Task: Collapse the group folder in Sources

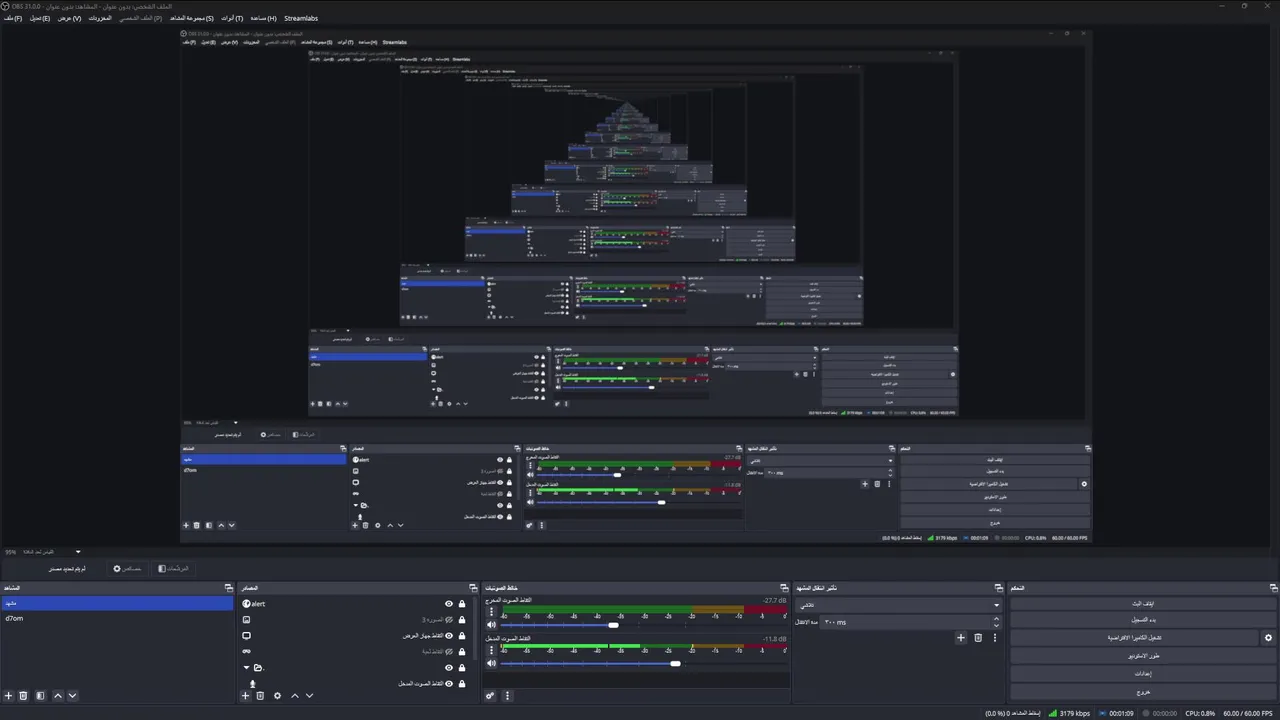Action: tap(247, 667)
